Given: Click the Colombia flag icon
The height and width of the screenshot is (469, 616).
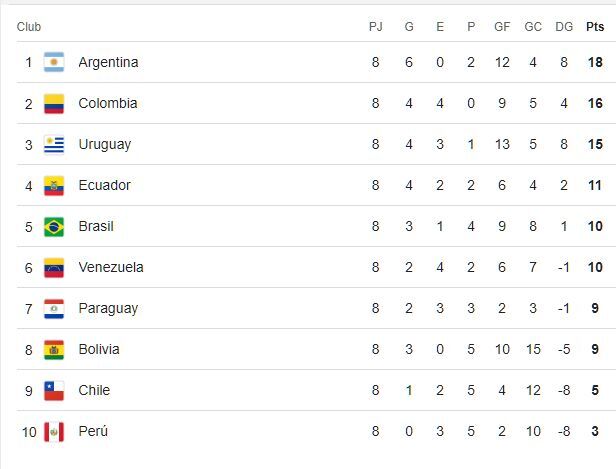Looking at the screenshot, I should tap(54, 104).
